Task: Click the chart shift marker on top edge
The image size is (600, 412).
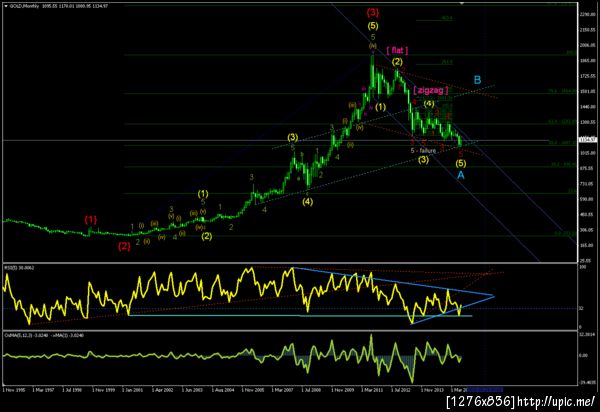Action: click(462, 3)
